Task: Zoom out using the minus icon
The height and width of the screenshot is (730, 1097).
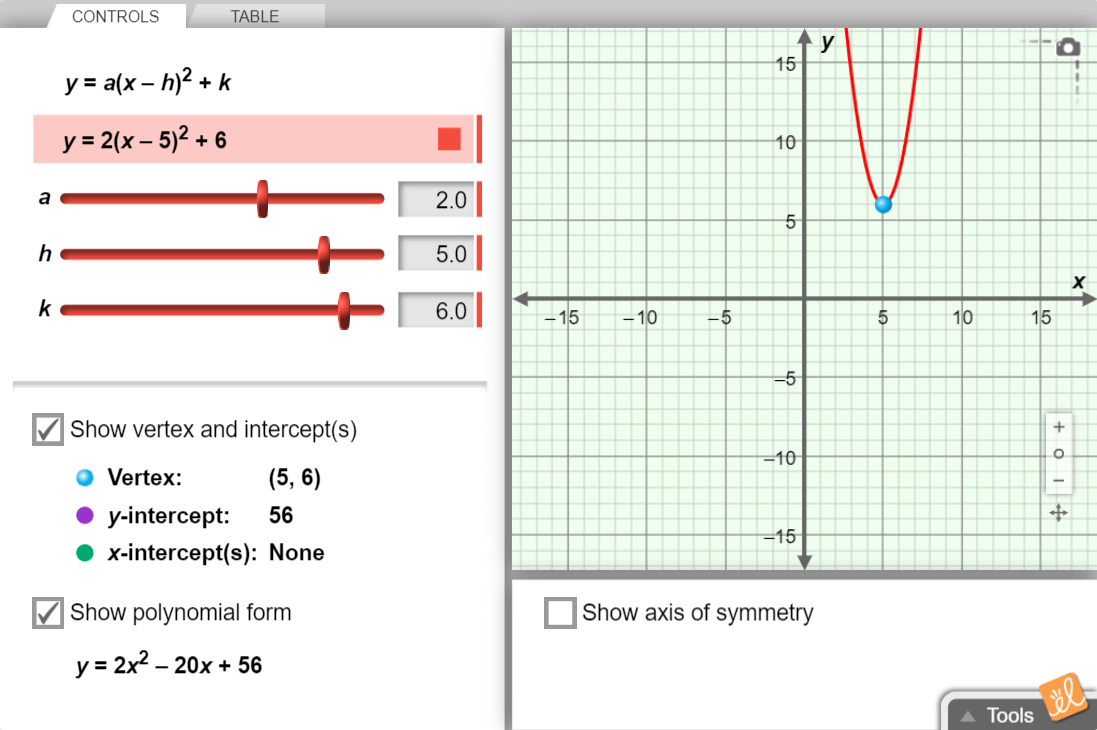Action: coord(1058,480)
